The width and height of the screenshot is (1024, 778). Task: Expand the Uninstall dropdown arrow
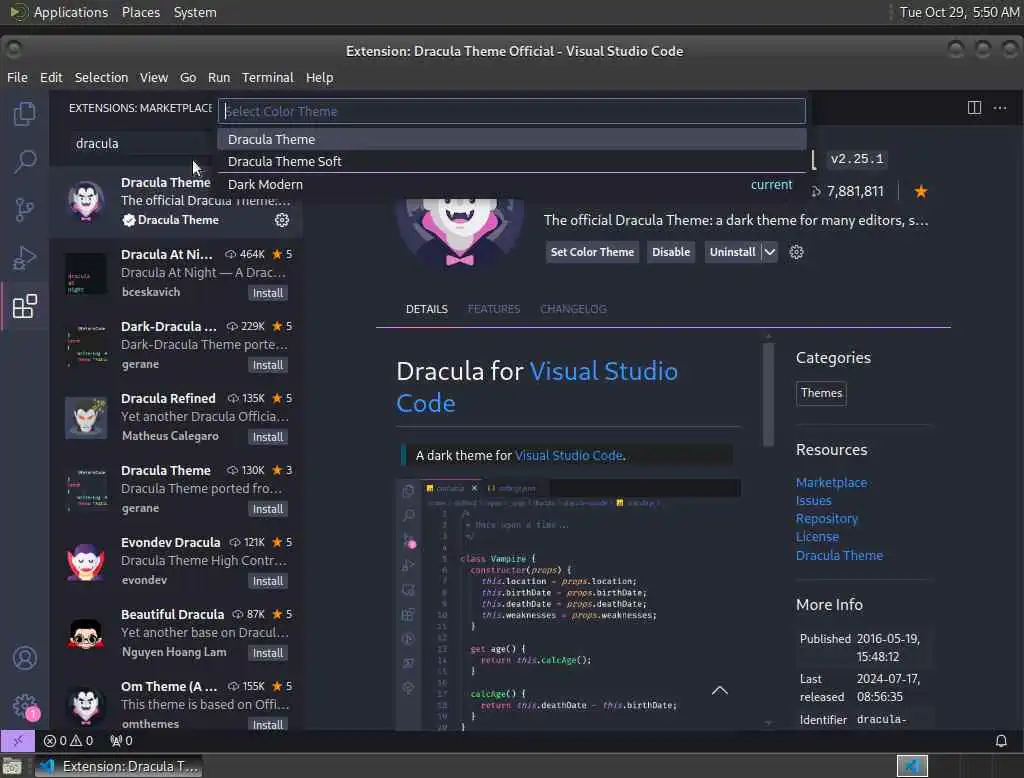pyautogui.click(x=770, y=252)
